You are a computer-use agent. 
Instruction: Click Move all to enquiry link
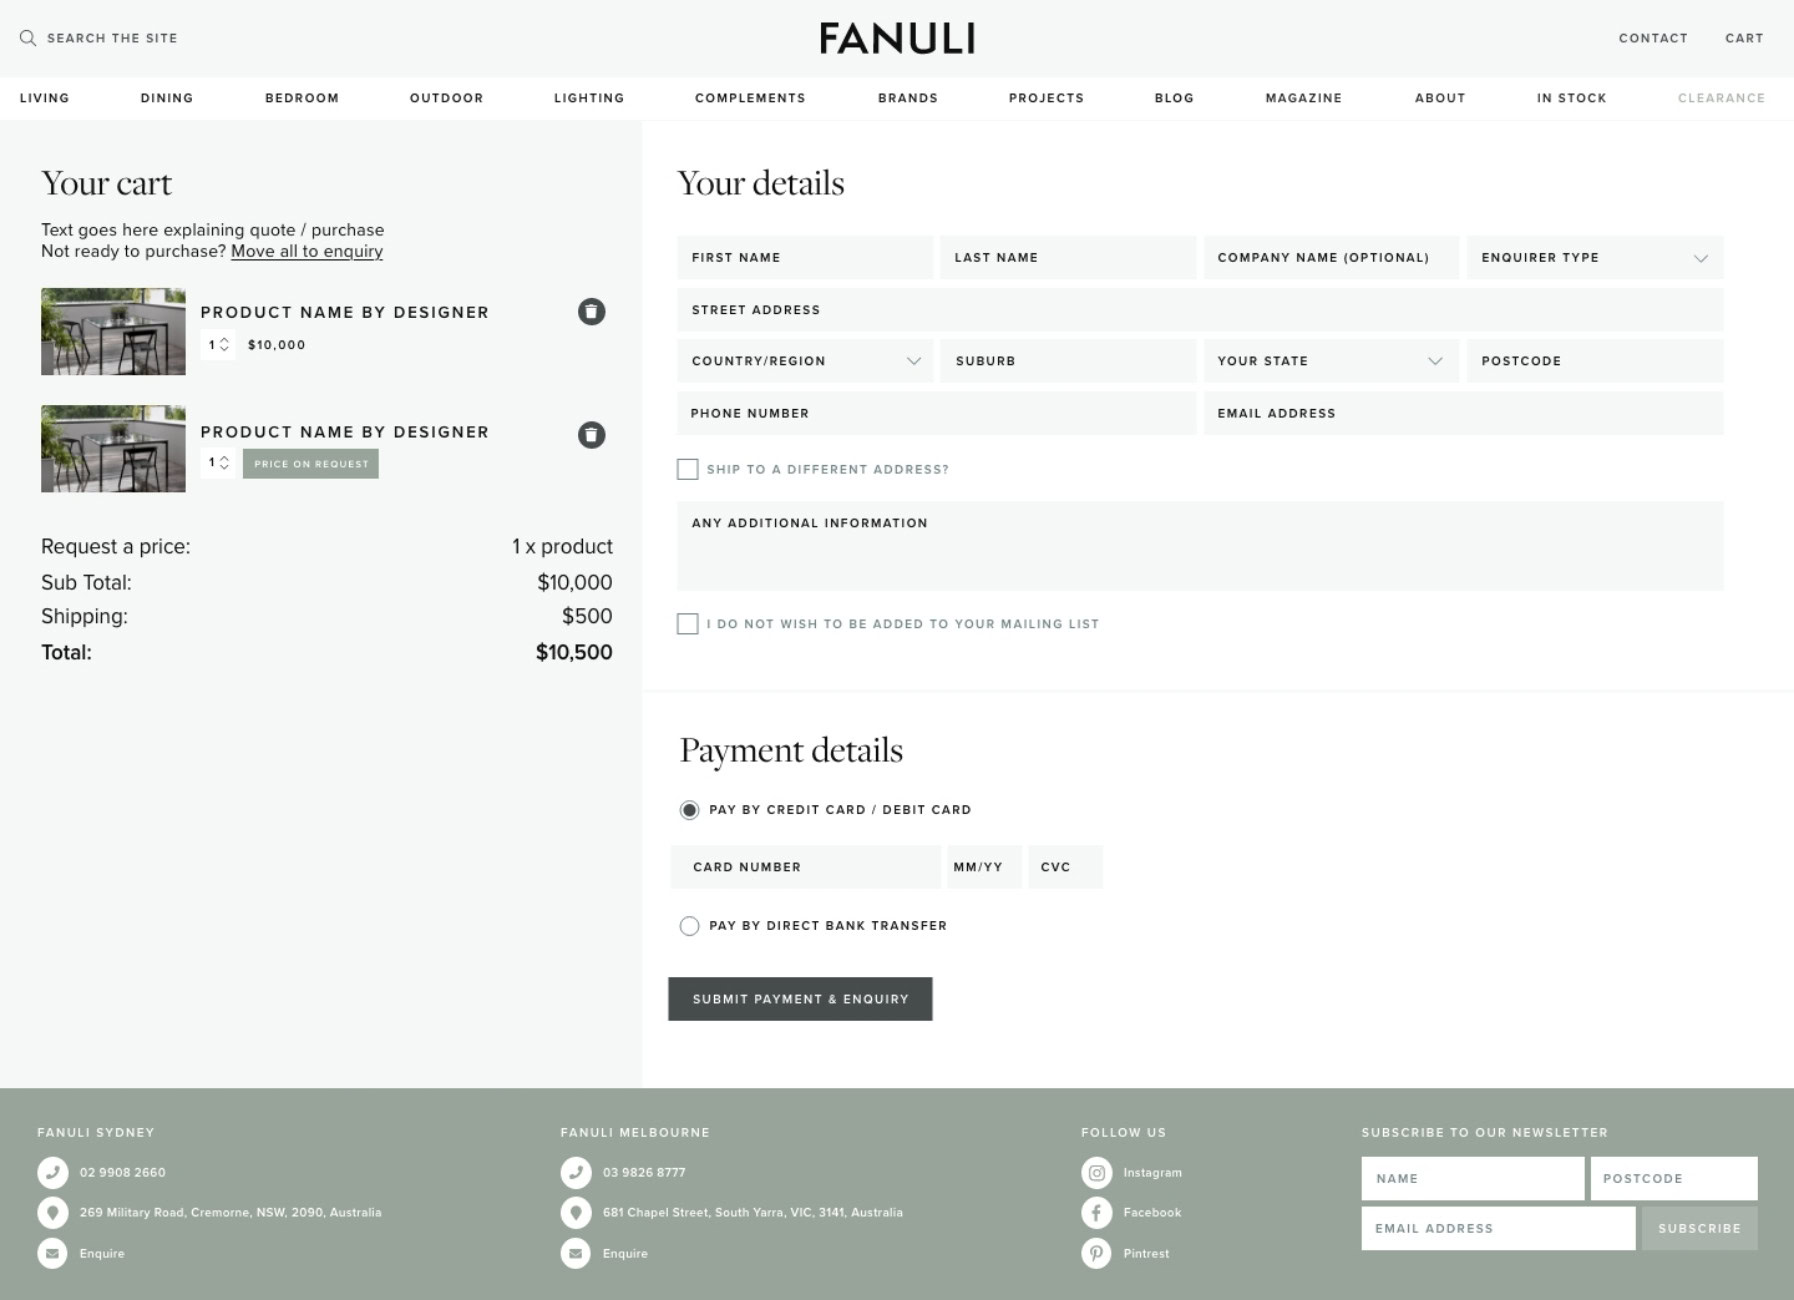[x=307, y=251]
